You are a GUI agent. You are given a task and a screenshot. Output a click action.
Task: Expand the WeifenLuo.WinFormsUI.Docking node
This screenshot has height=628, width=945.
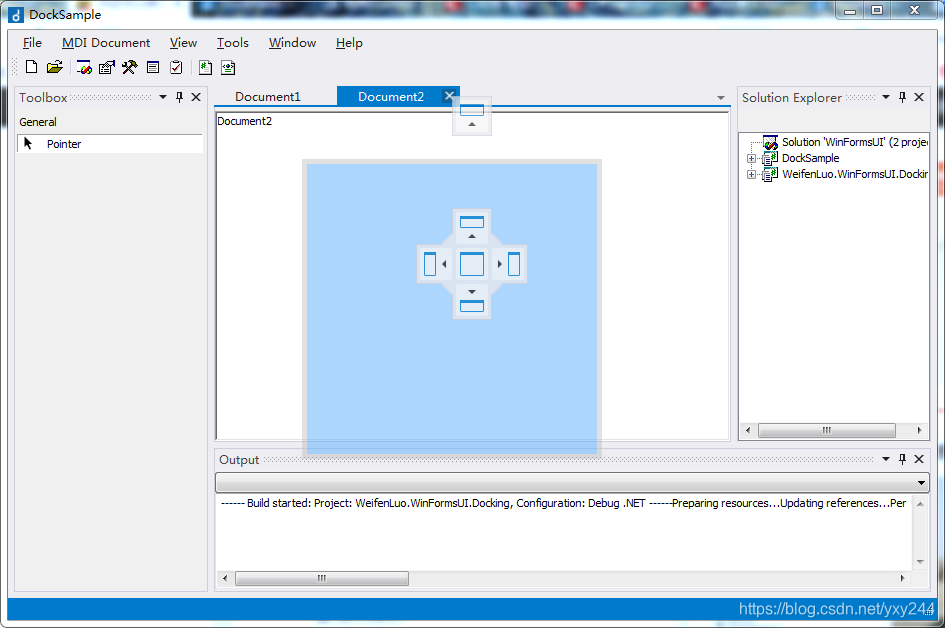752,175
